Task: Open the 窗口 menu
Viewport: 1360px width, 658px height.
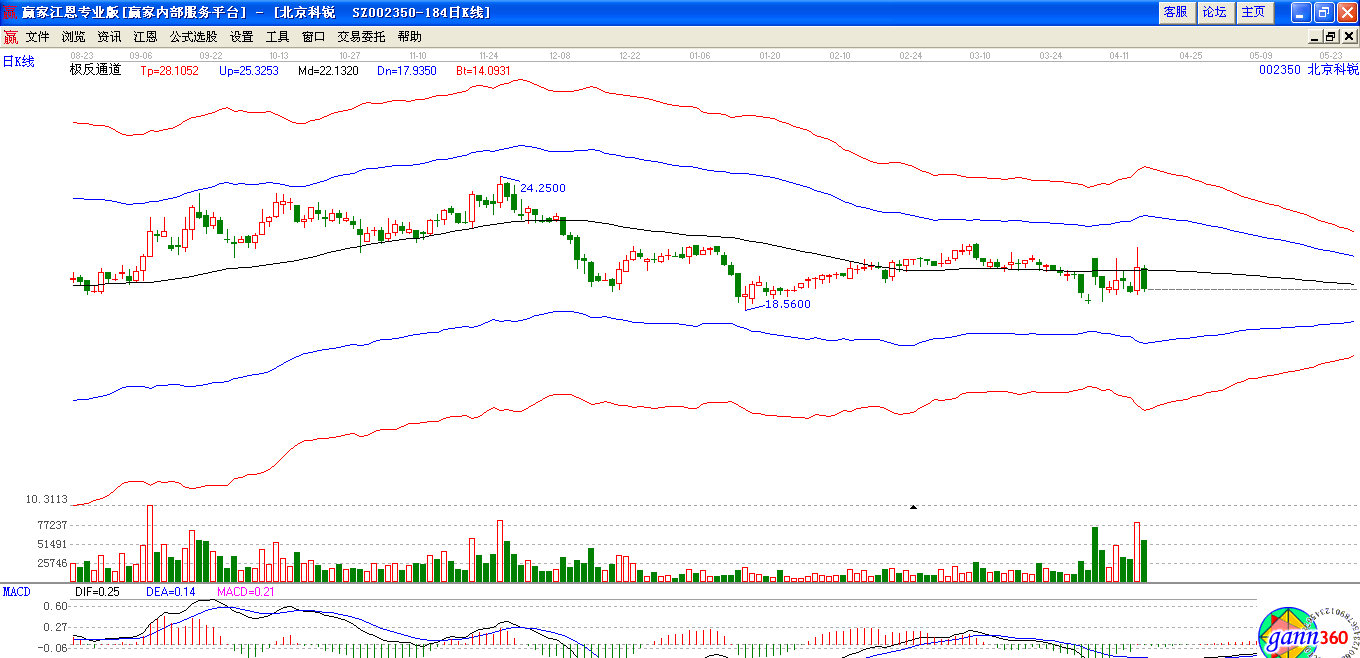Action: pyautogui.click(x=313, y=37)
